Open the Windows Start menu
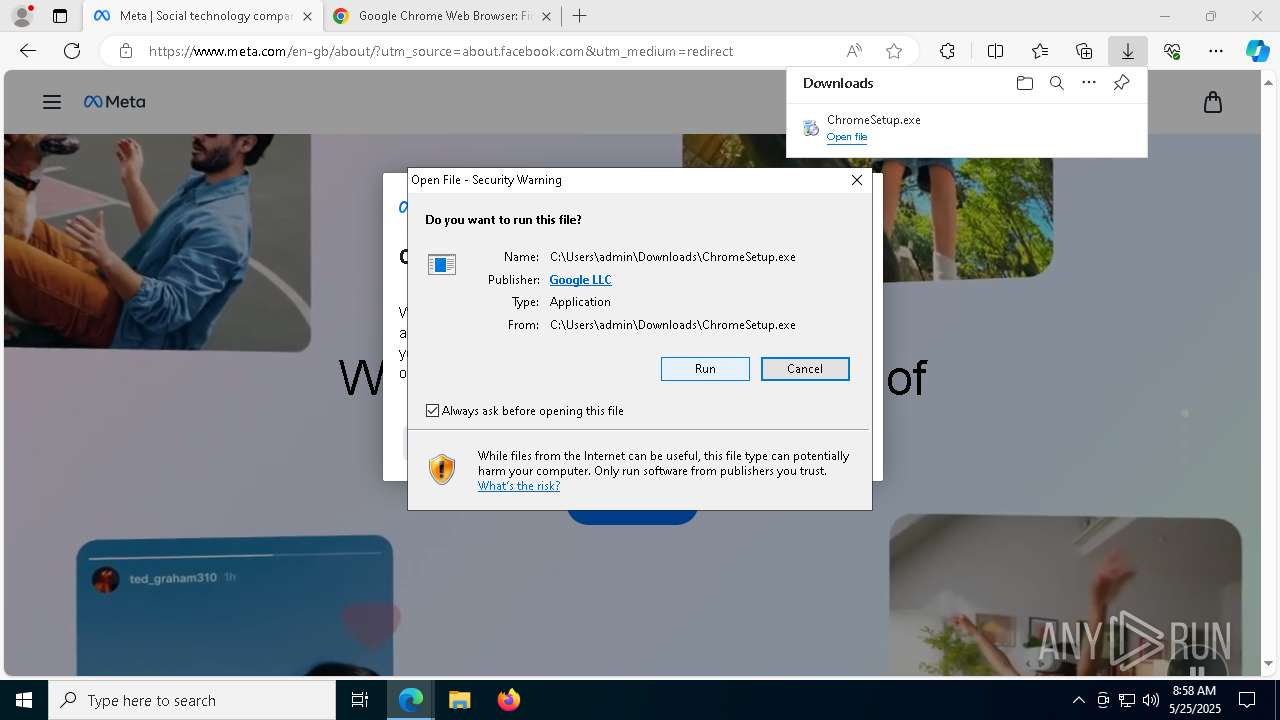The height and width of the screenshot is (720, 1280). [24, 700]
